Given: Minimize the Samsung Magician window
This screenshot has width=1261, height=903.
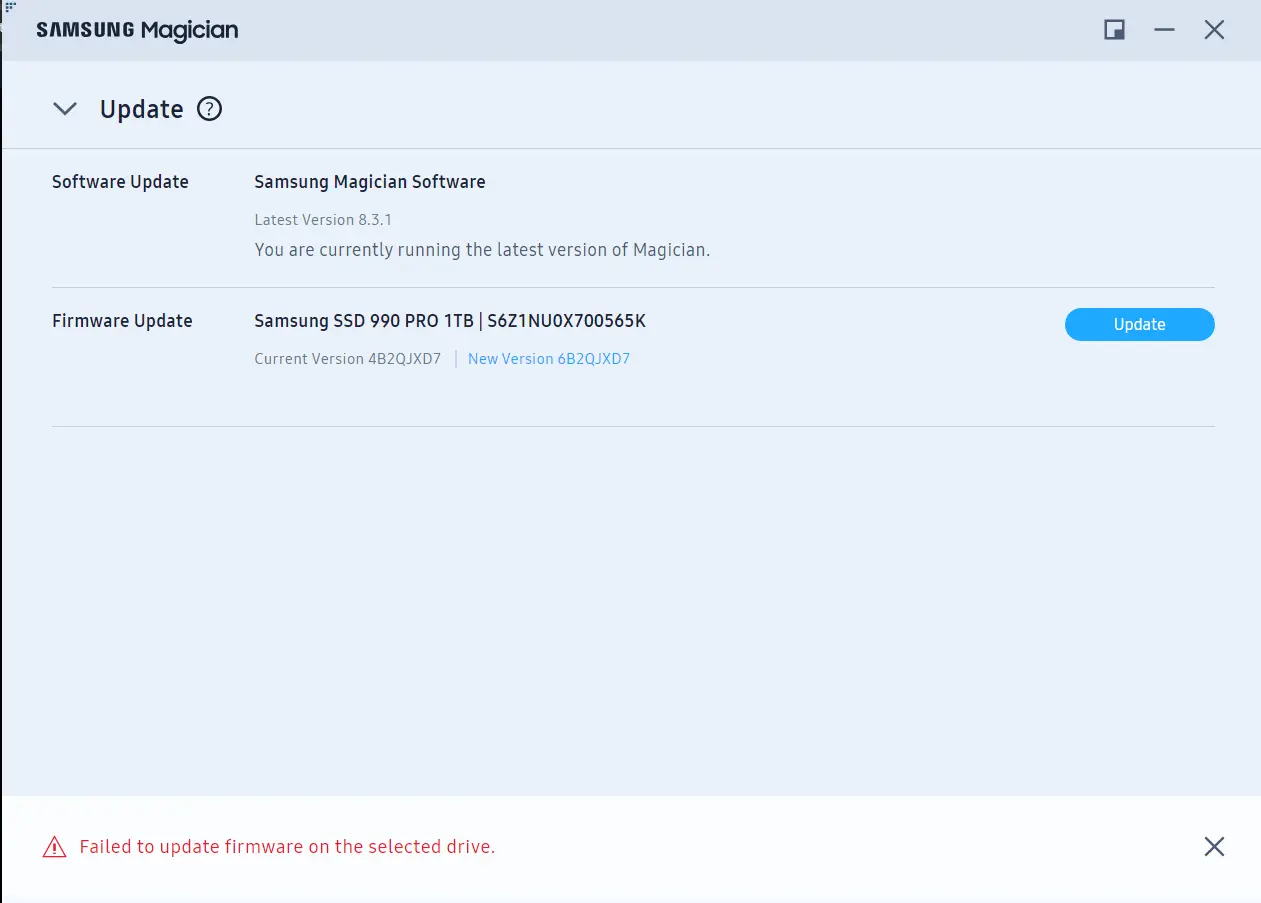Looking at the screenshot, I should pyautogui.click(x=1164, y=30).
